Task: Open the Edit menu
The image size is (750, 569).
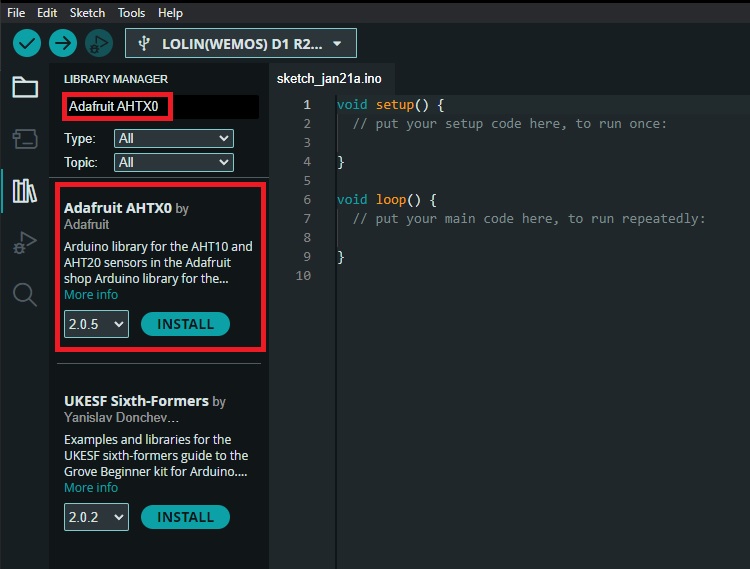Action: tap(47, 13)
